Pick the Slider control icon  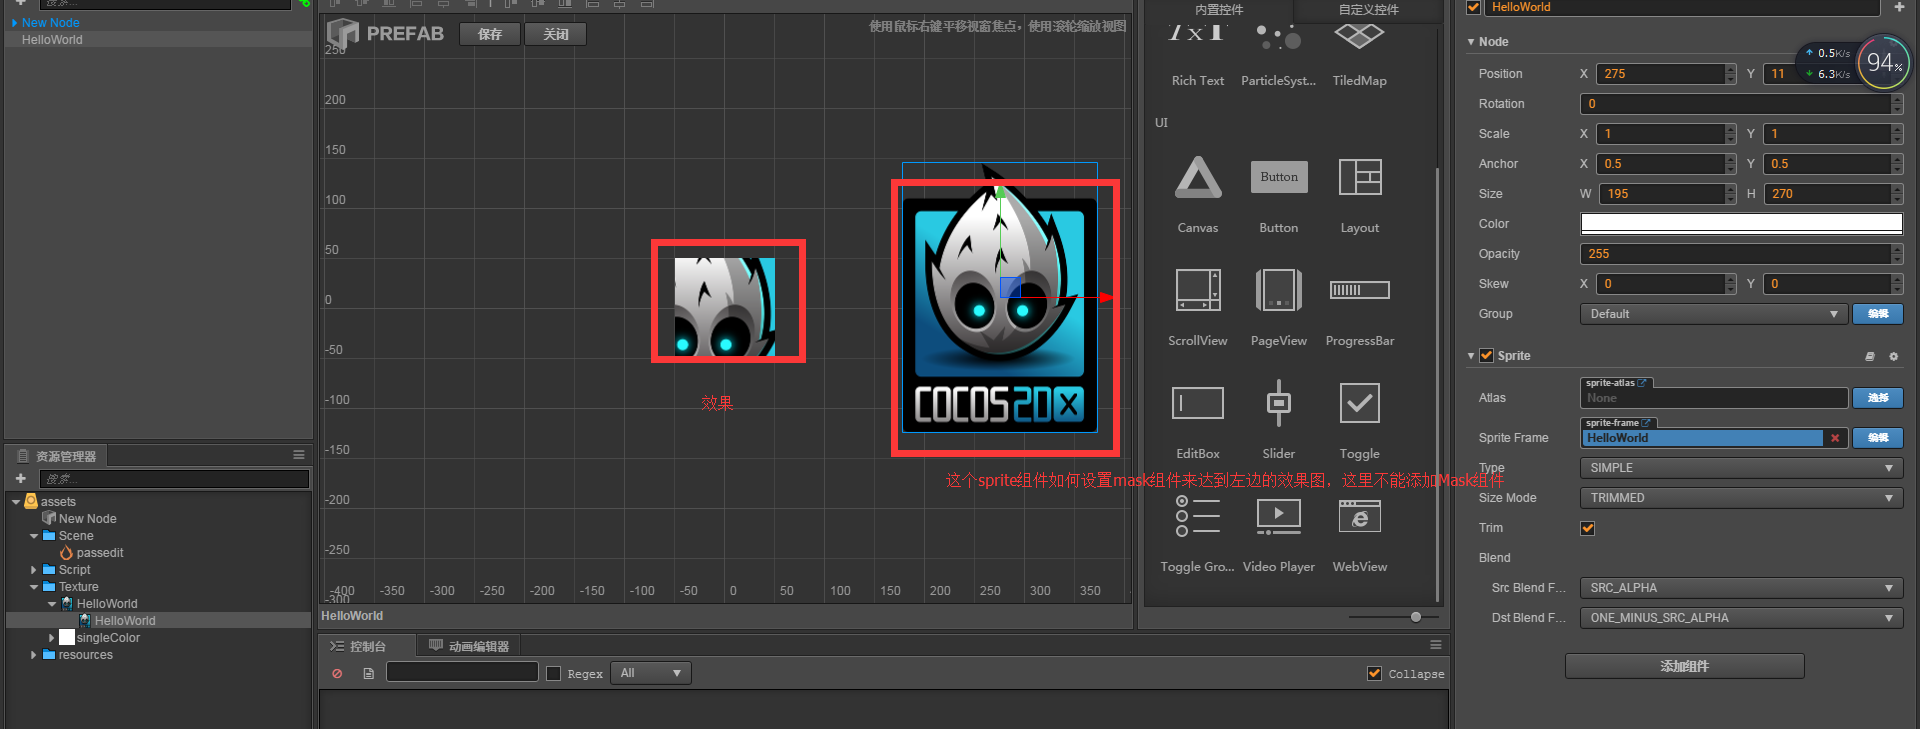tap(1279, 403)
